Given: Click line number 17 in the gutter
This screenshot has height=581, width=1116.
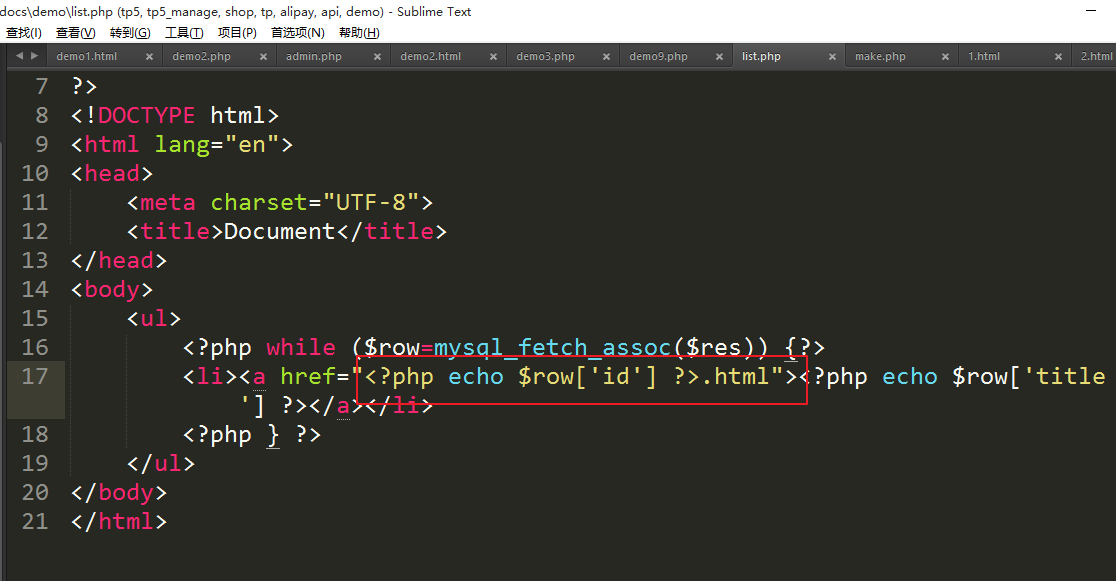Looking at the screenshot, I should (35, 377).
